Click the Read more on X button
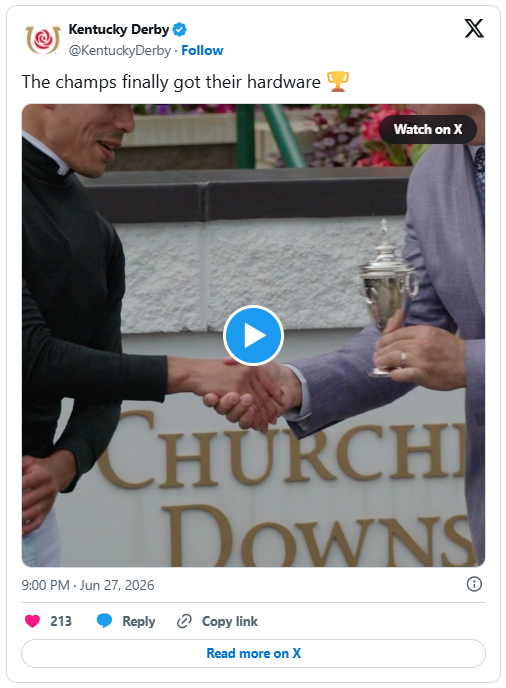 253,653
